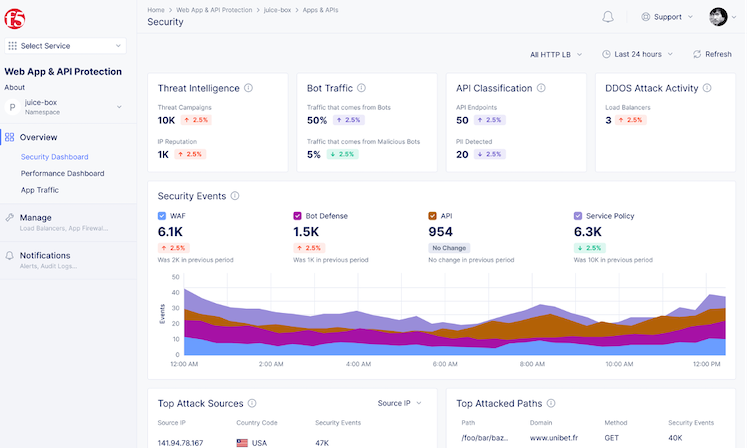The image size is (747, 448).
Task: Toggle the API series color checkbox
Action: coord(432,216)
